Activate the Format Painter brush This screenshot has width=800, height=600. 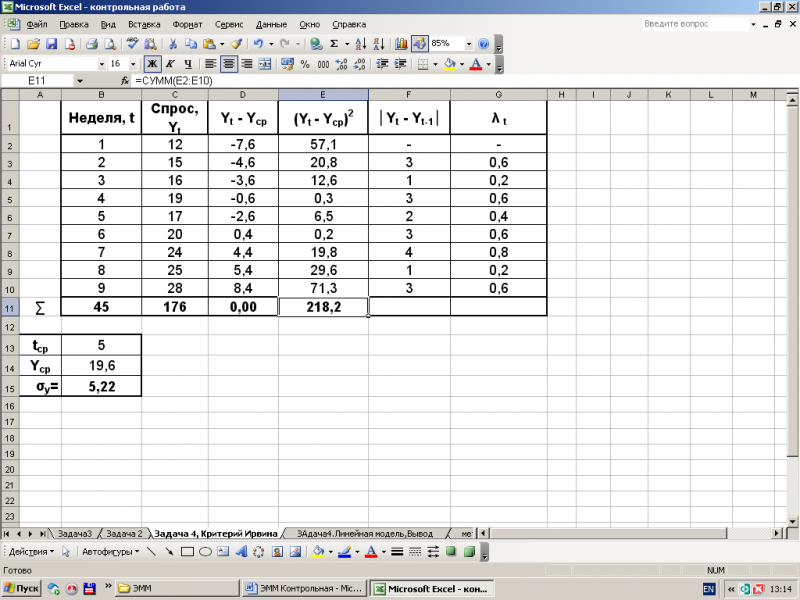(236, 44)
